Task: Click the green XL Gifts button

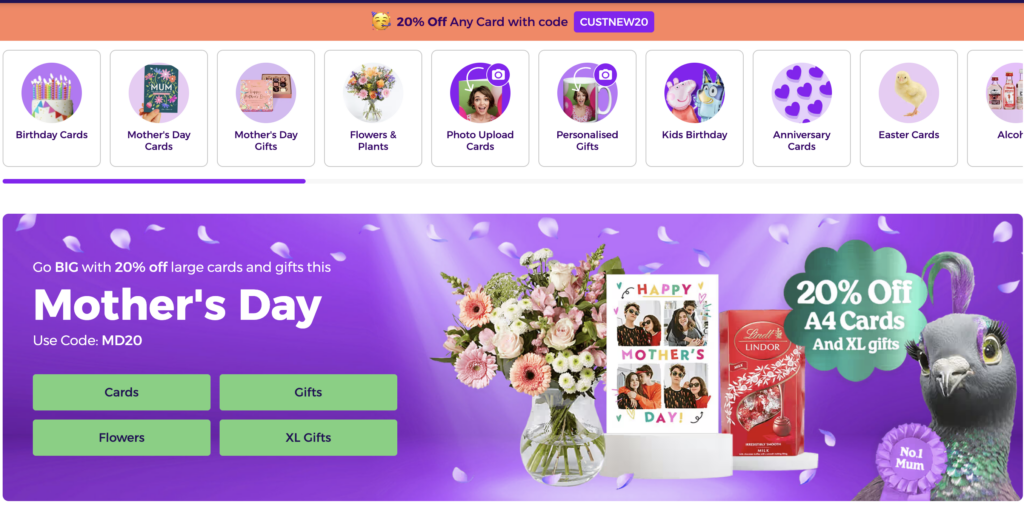Action: 308,437
